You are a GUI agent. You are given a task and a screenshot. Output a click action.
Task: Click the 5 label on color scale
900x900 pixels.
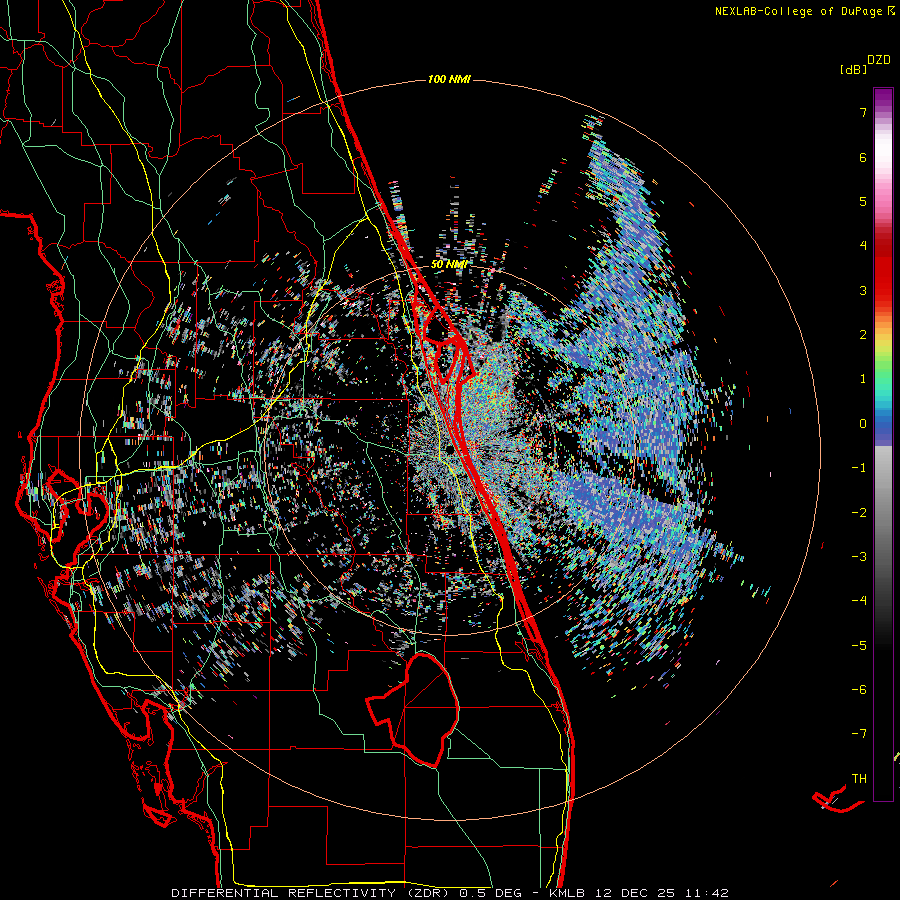coord(863,201)
